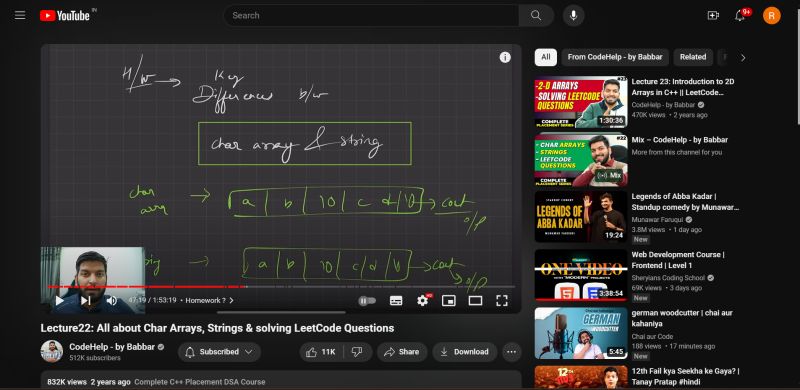Toggle the autoplay switch
The image size is (800, 390).
point(367,301)
